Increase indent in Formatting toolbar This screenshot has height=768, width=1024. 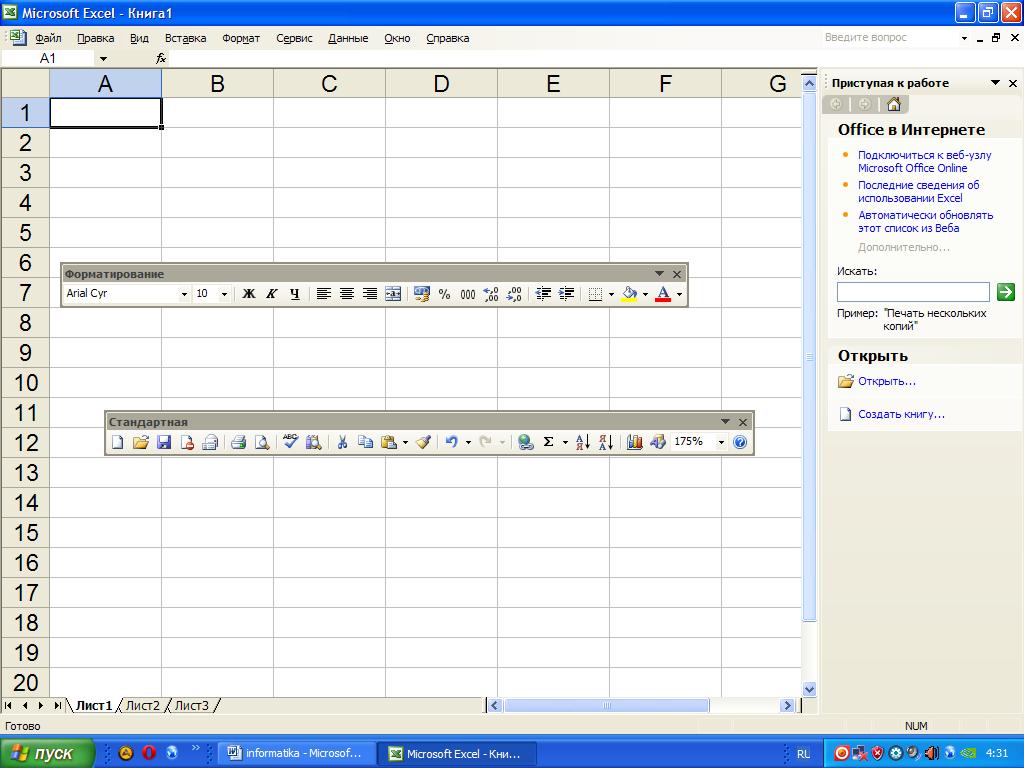566,294
